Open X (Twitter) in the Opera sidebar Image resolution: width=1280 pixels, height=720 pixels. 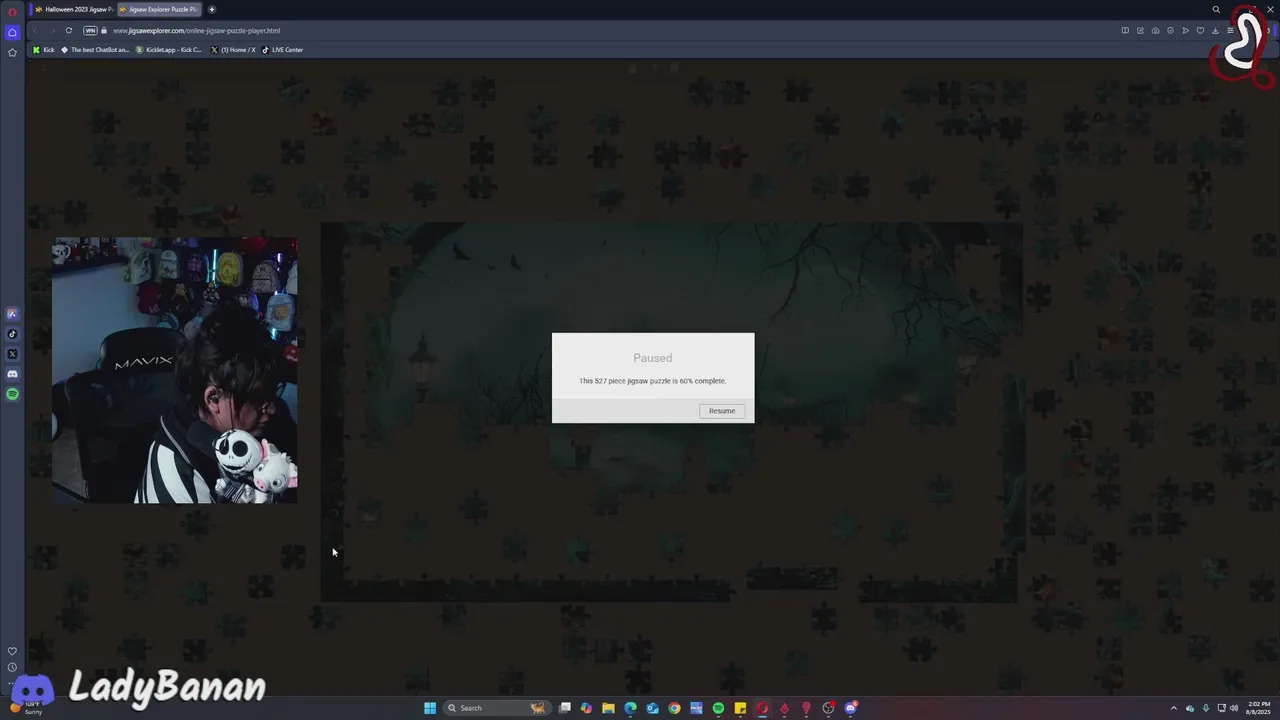12,354
